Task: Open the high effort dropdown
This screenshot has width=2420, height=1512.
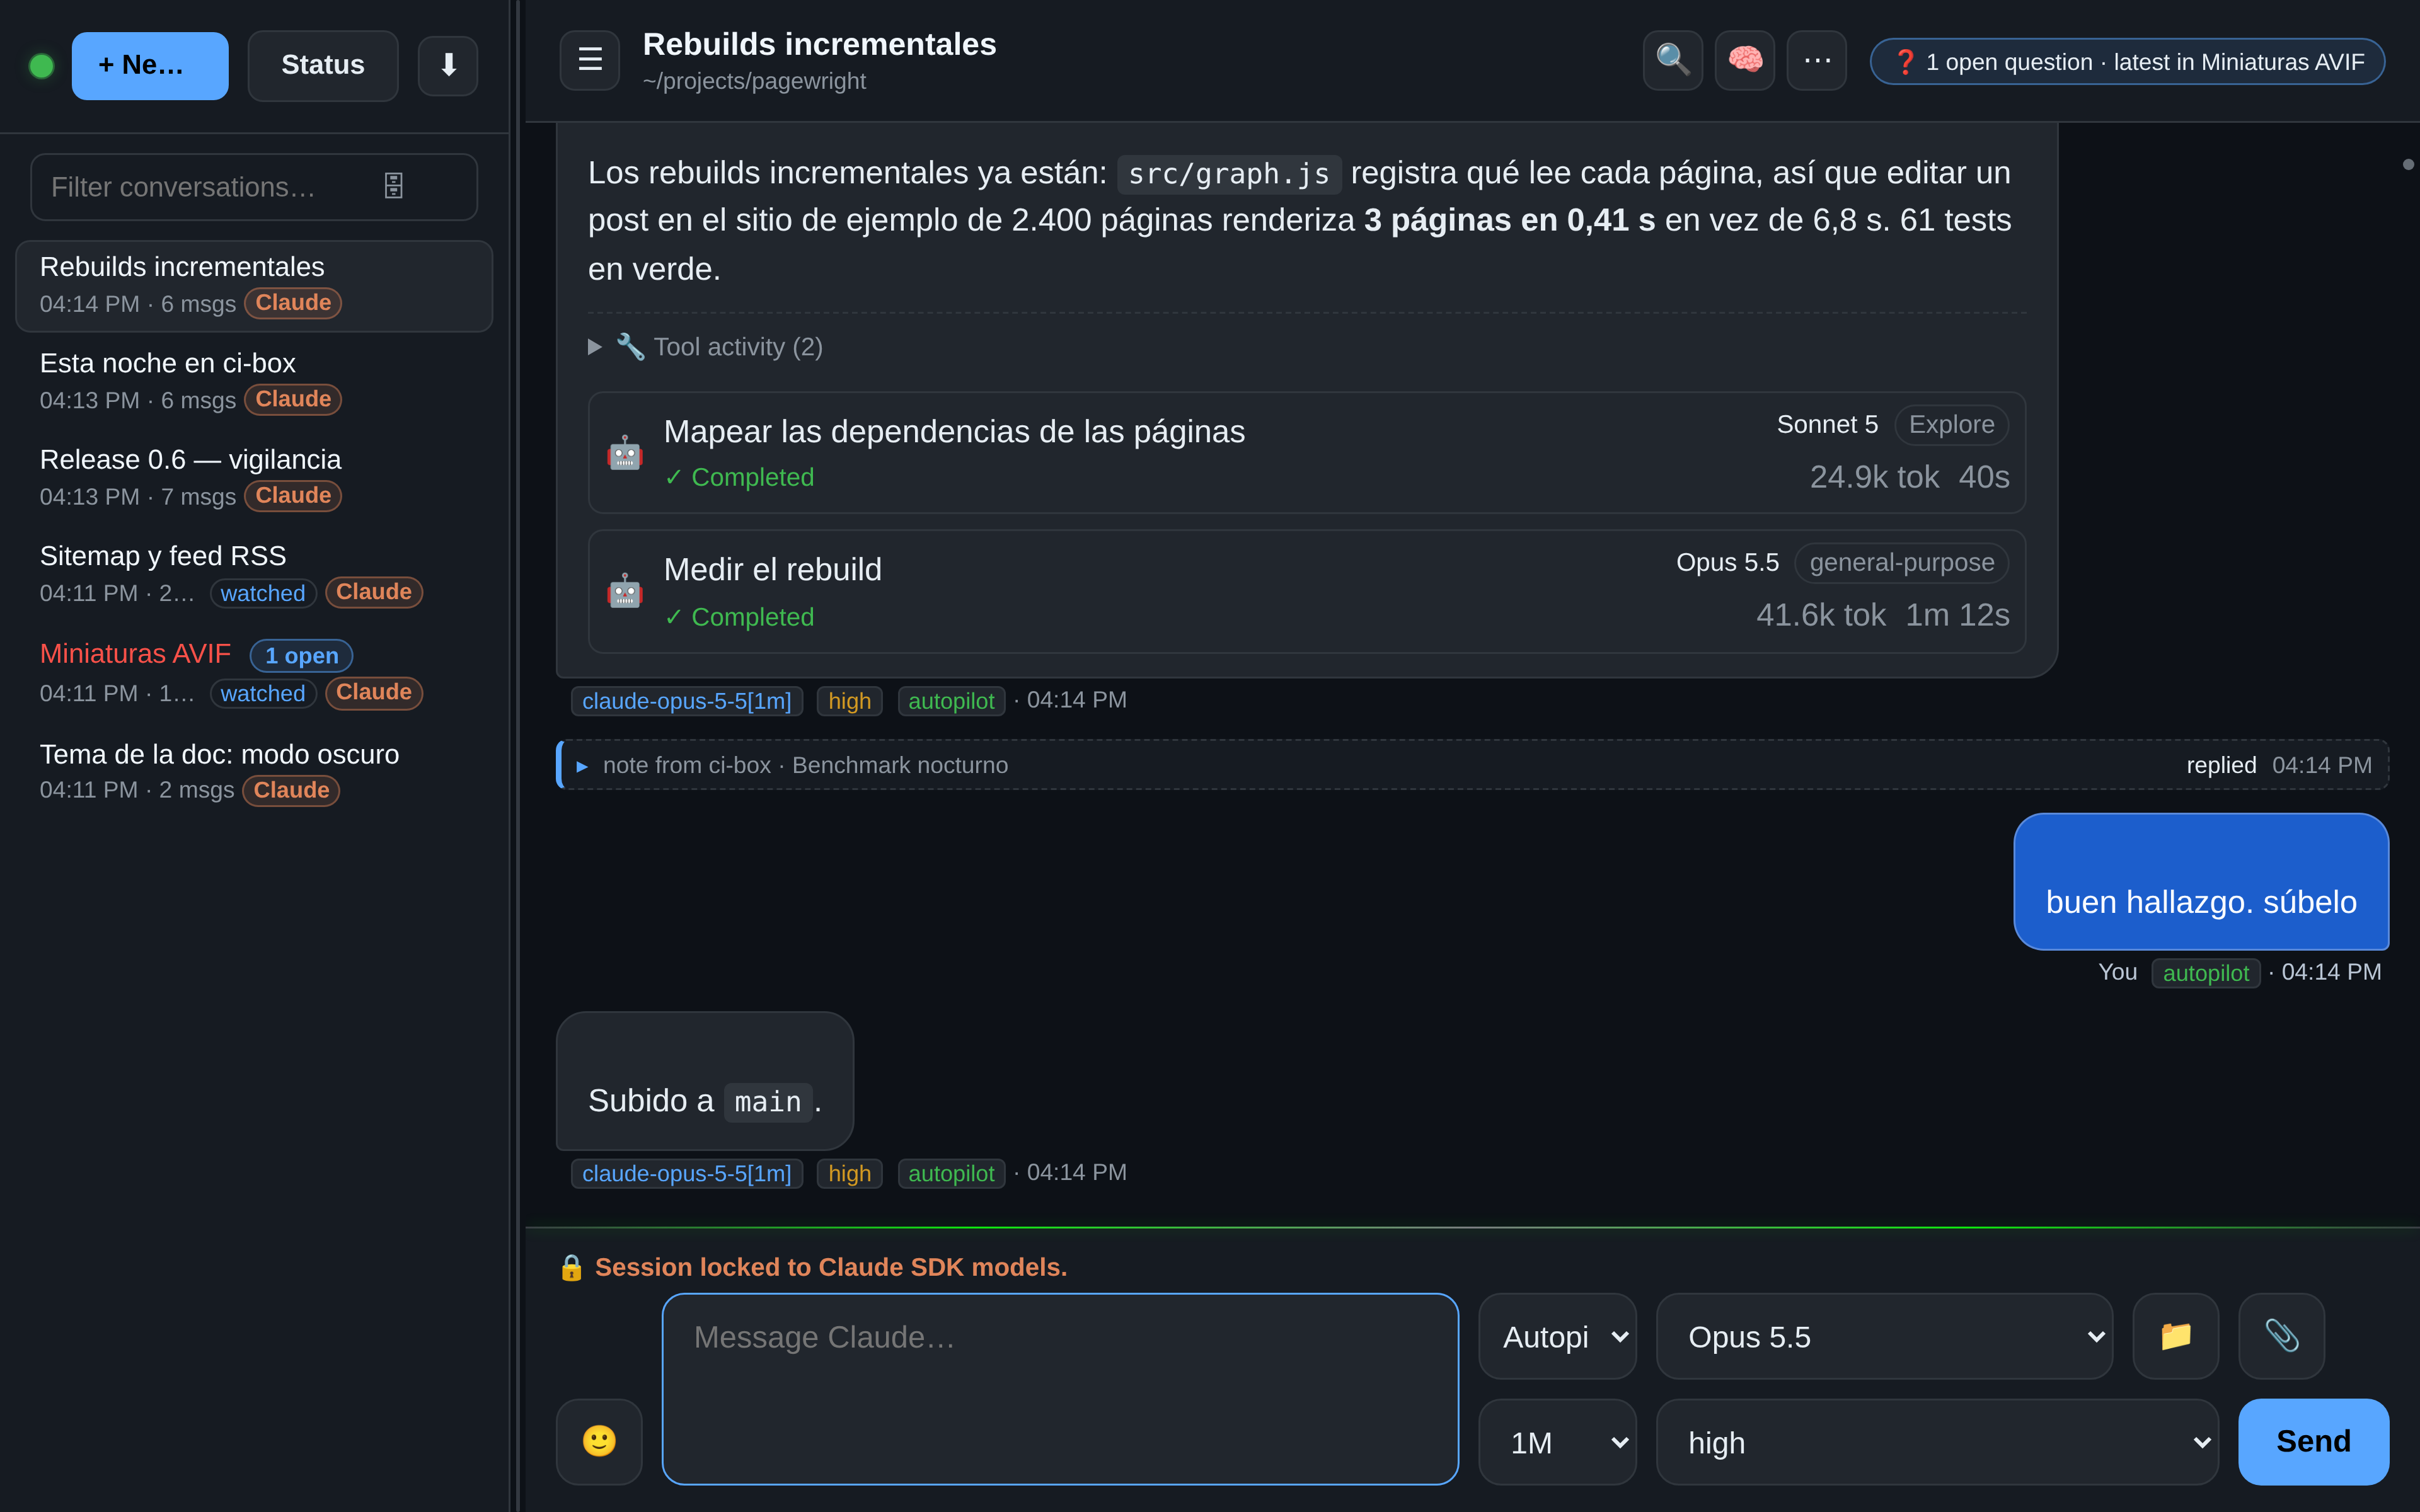Action: 1938,1441
